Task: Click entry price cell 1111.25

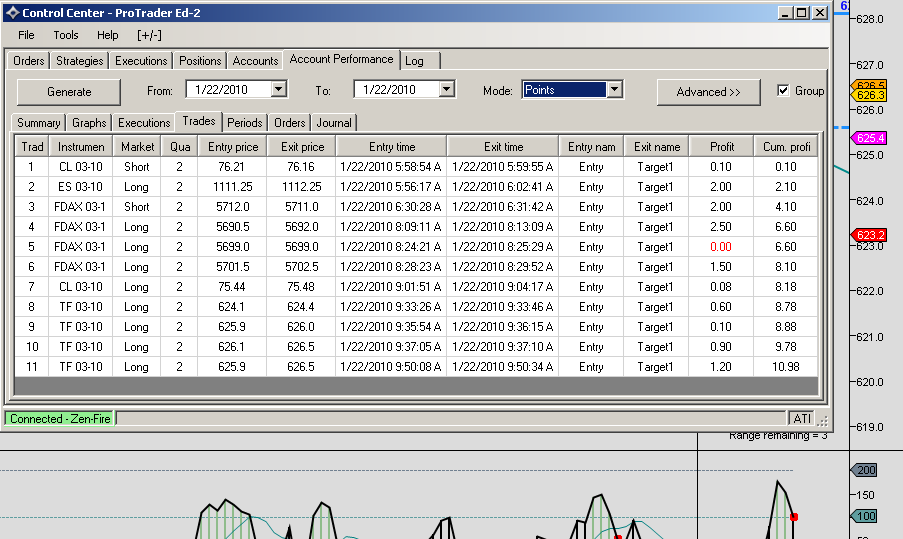Action: [x=233, y=187]
